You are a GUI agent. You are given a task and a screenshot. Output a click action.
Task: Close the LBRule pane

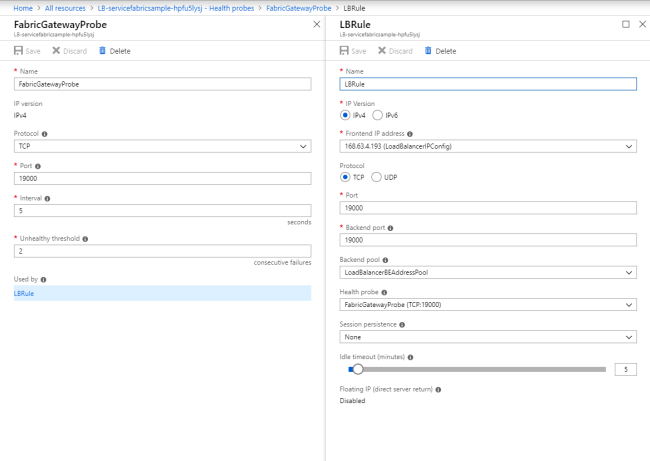643,24
